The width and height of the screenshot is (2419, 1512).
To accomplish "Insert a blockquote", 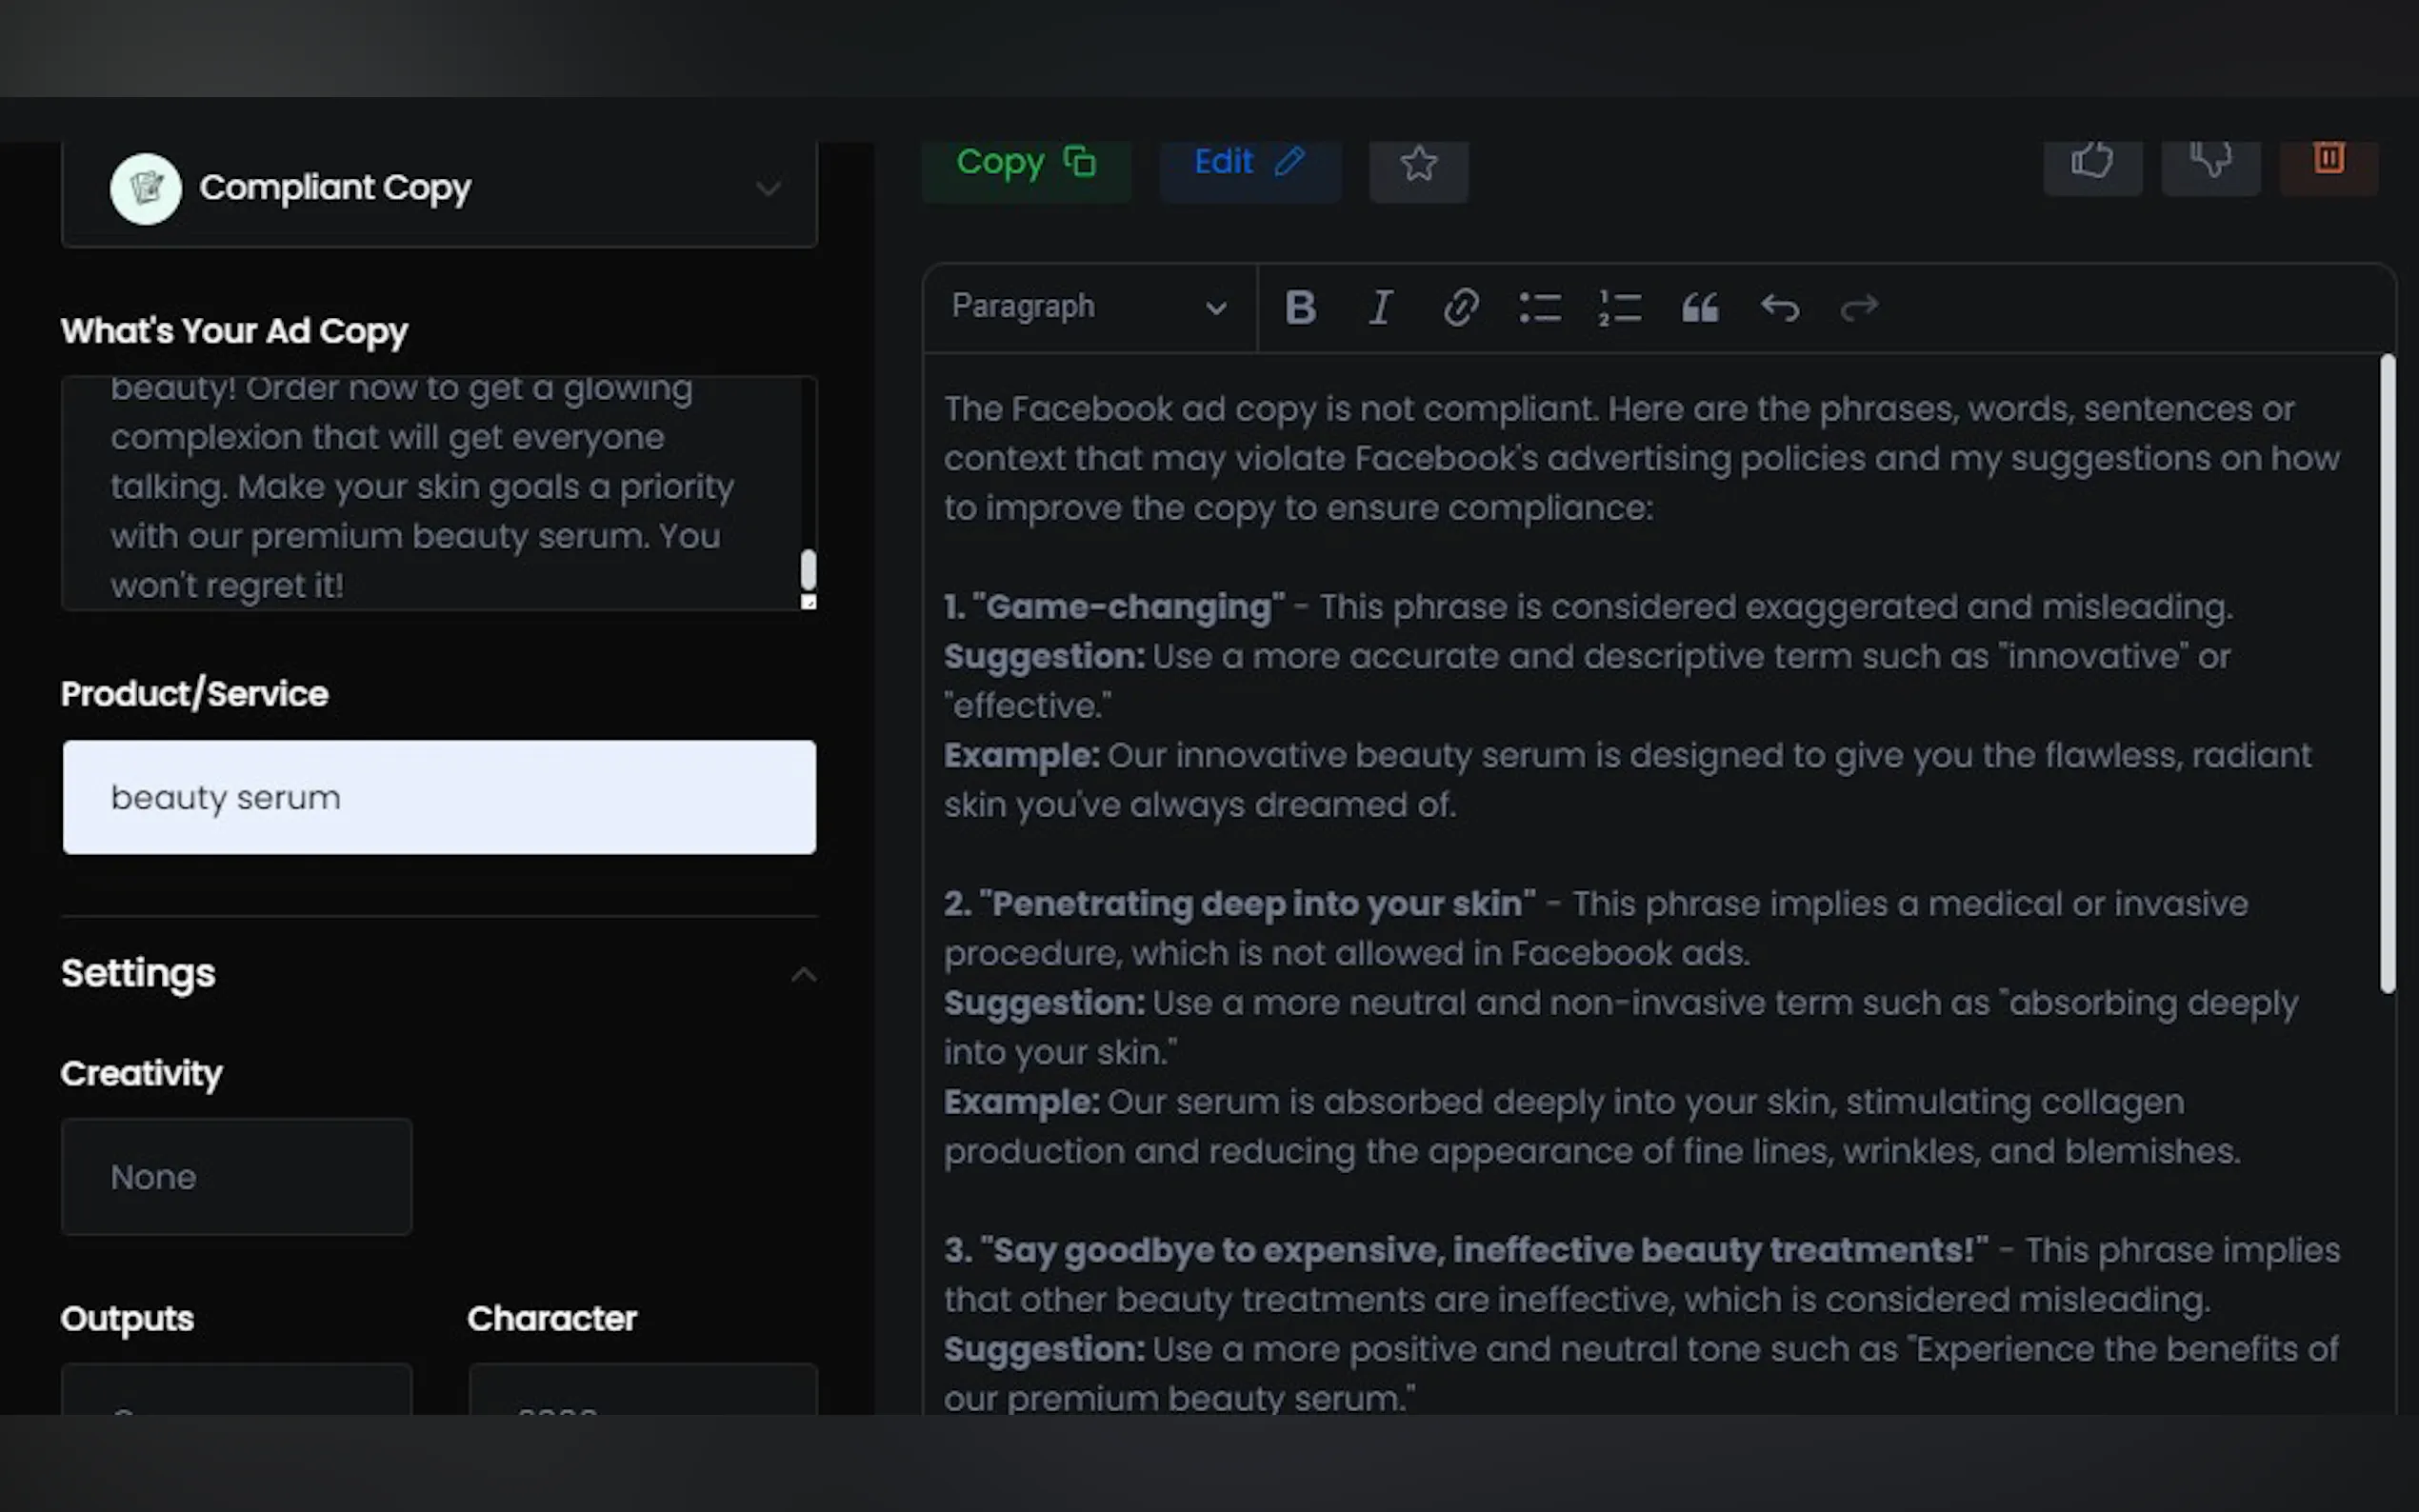I will [1698, 308].
